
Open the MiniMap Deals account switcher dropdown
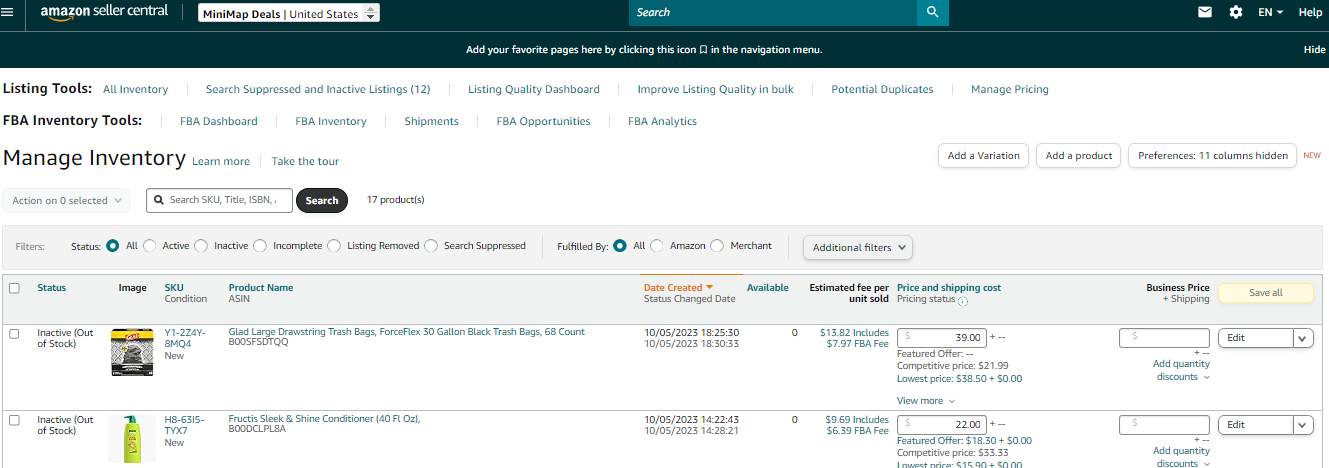(289, 13)
